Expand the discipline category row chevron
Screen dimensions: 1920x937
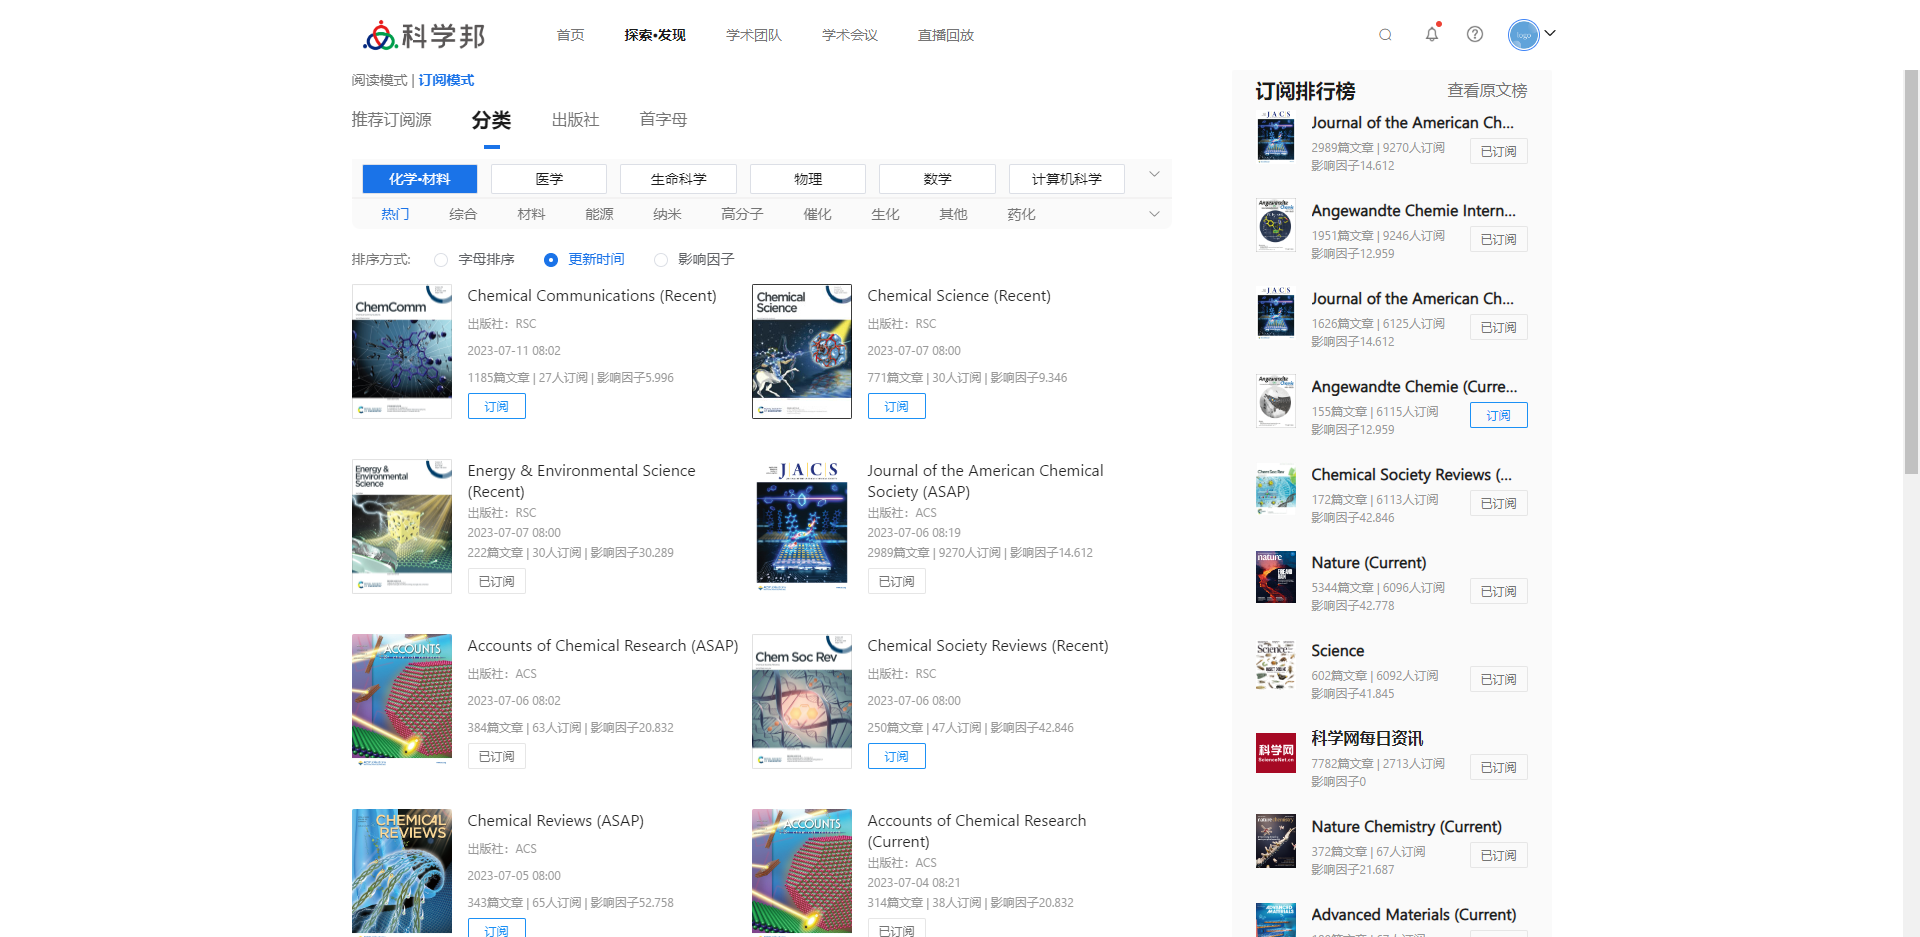point(1154,175)
